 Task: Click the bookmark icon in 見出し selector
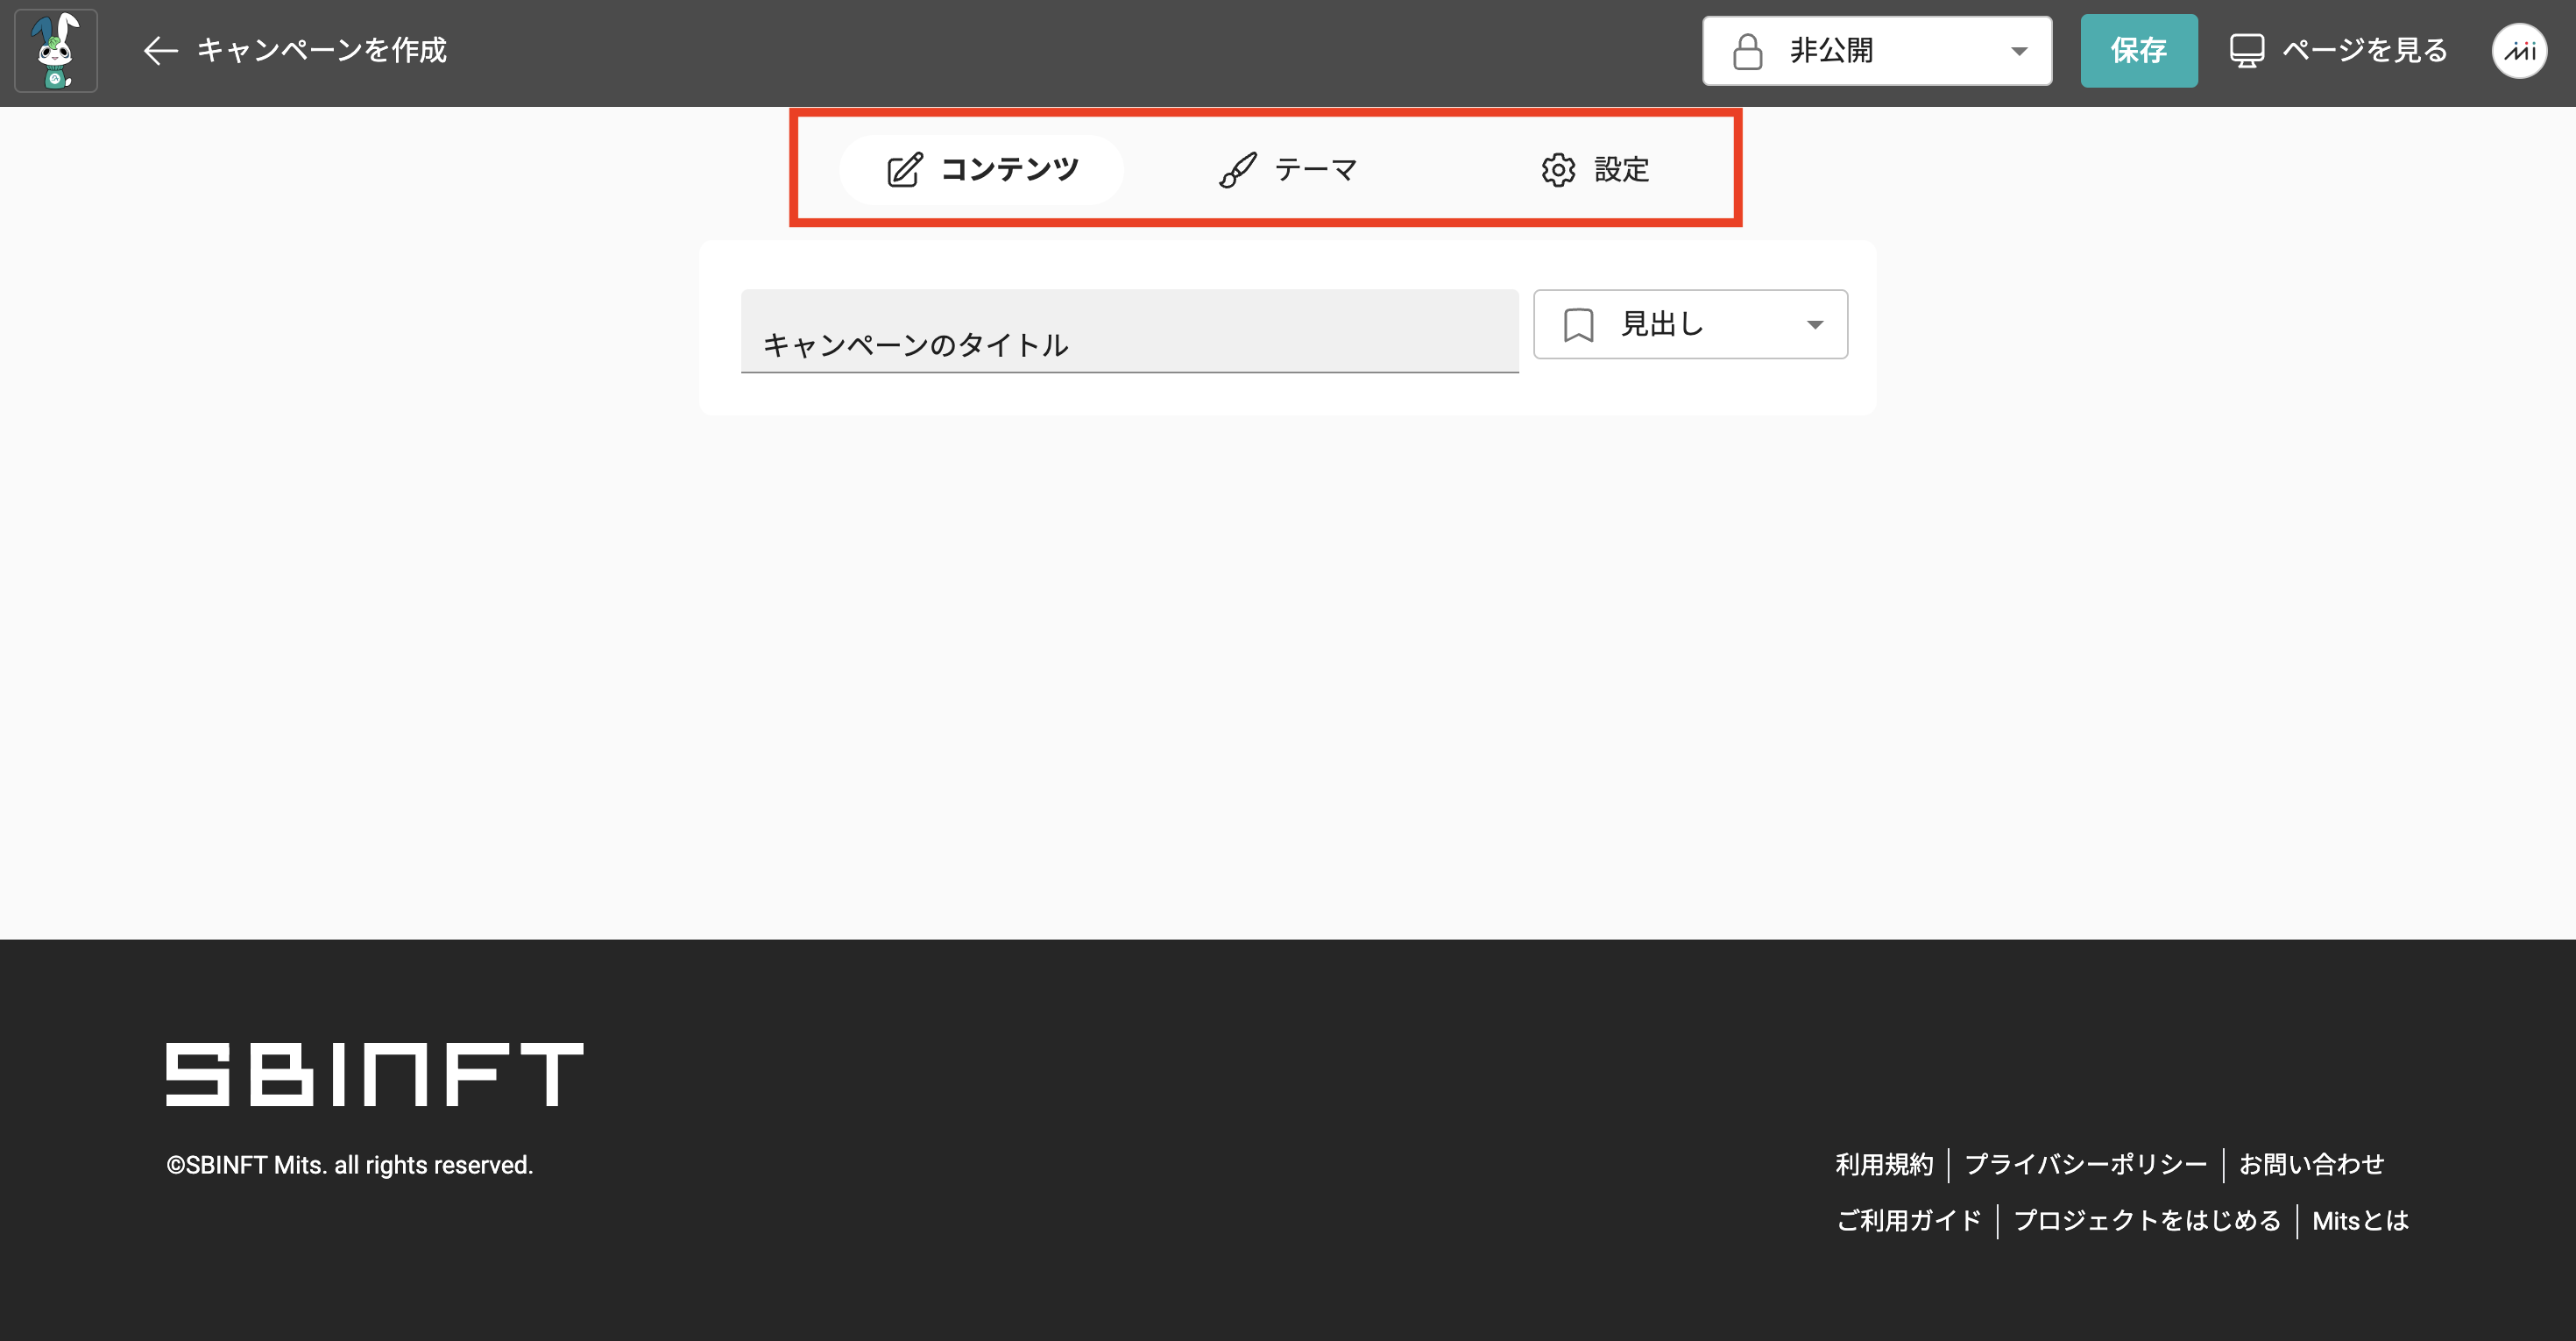coord(1578,325)
